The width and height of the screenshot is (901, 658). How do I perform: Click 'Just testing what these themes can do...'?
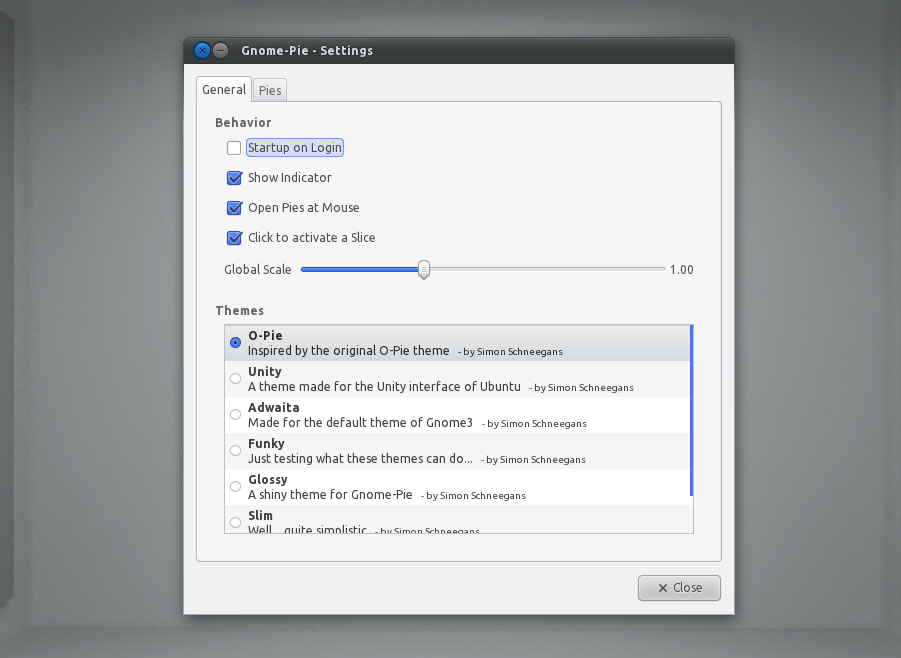point(360,459)
